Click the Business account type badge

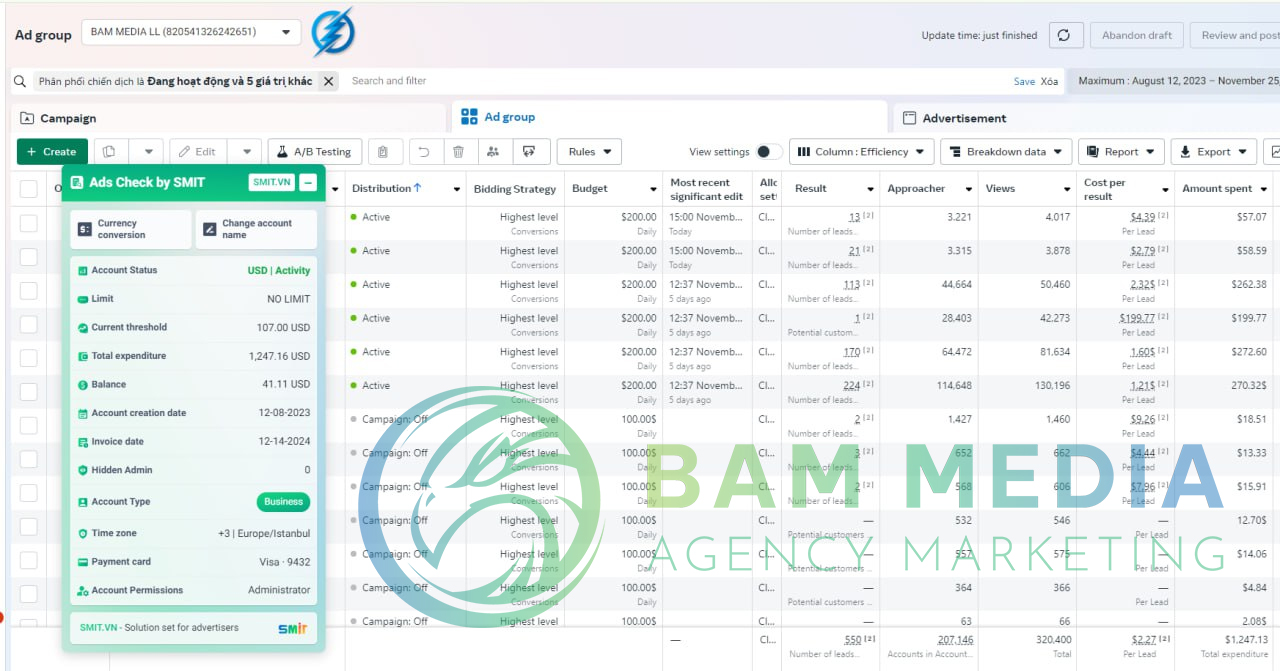tap(283, 502)
